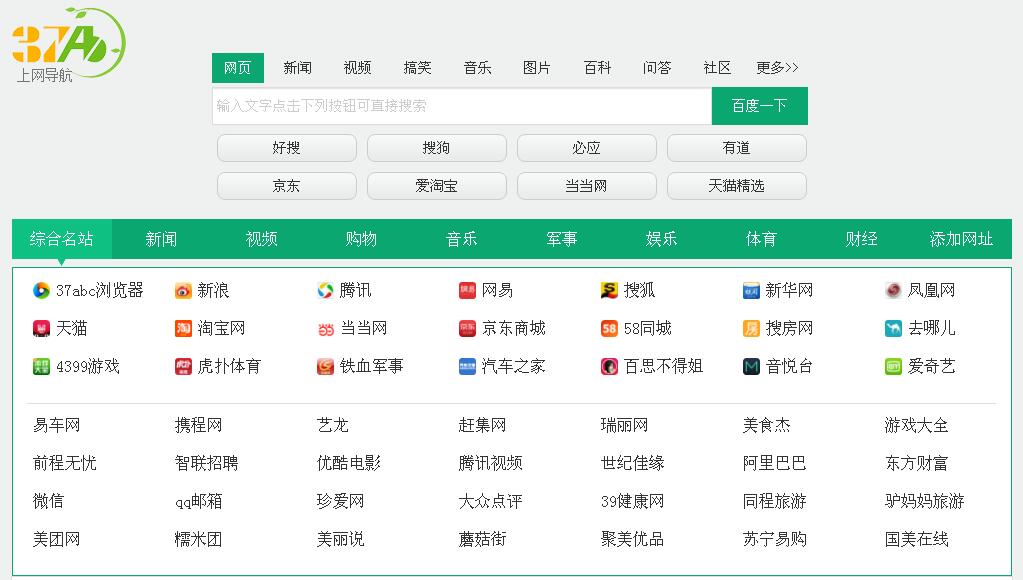Focus the search text input box
Screen dimensions: 1023x580
pos(462,106)
